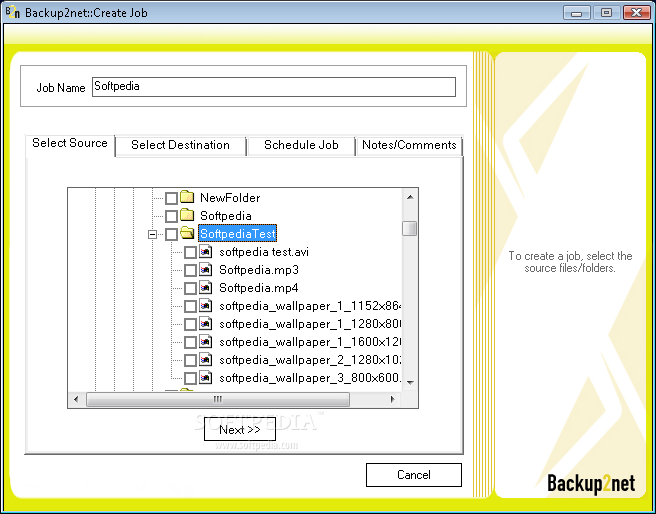Check the Softpedia folder checkbox

pyautogui.click(x=171, y=216)
